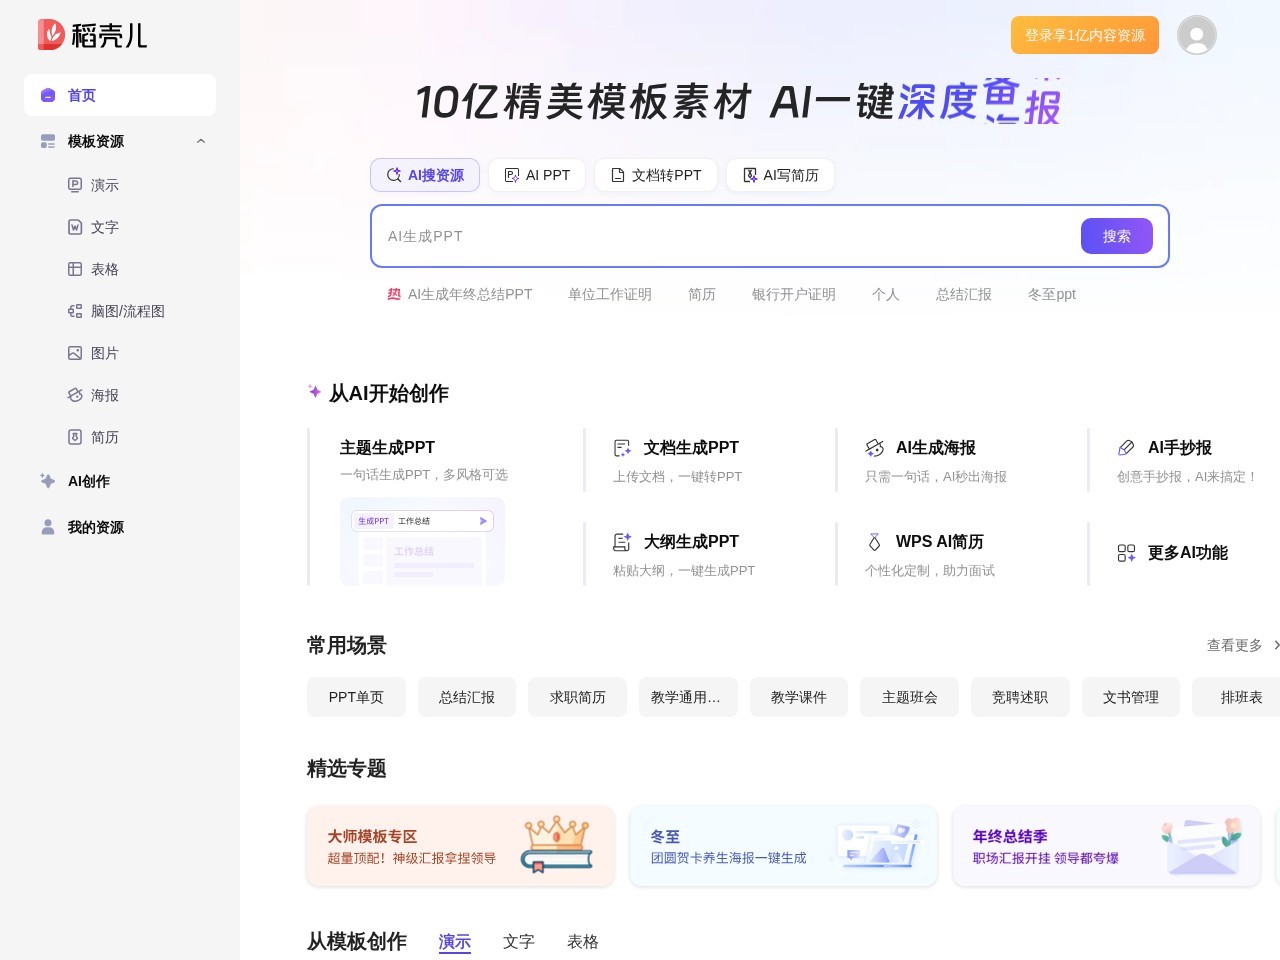Click the 海报 sidebar icon
The height and width of the screenshot is (960, 1280).
click(75, 395)
